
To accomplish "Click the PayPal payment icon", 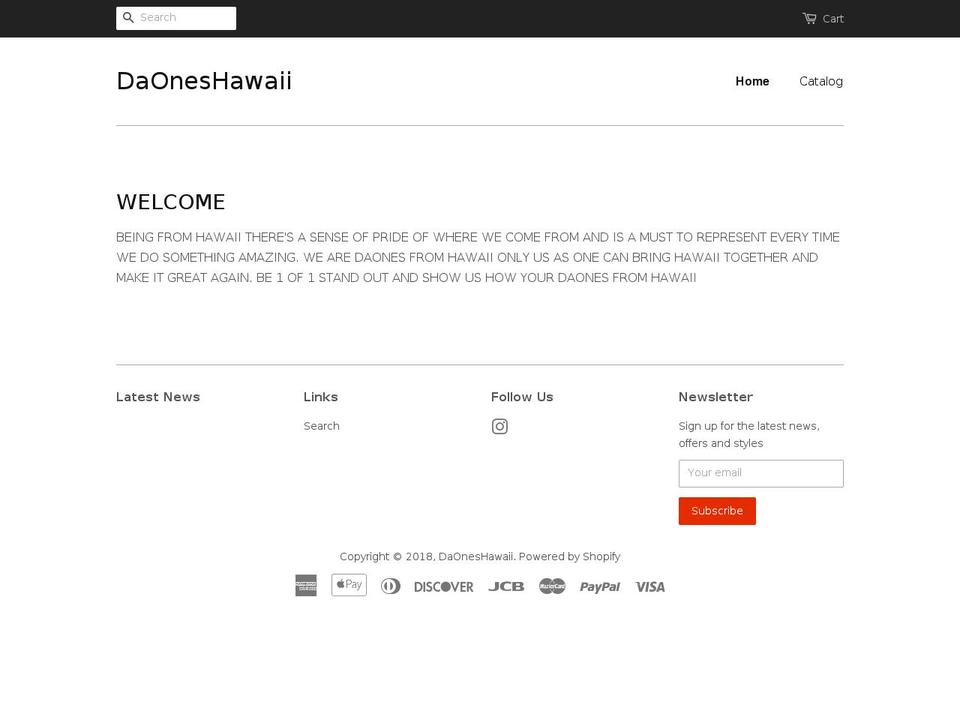I will point(600,587).
